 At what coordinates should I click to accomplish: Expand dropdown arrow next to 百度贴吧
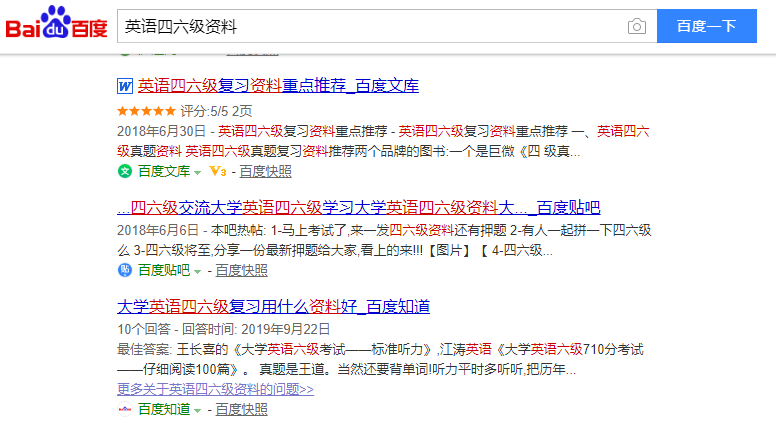tap(197, 272)
